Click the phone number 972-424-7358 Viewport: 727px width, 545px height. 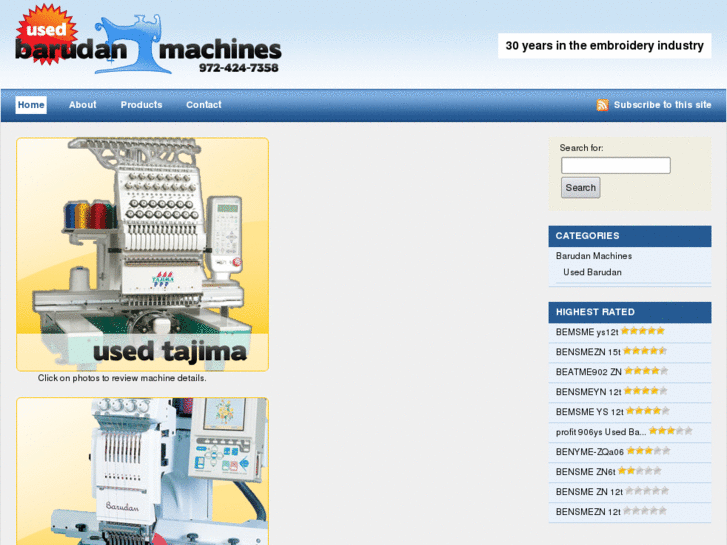pyautogui.click(x=239, y=68)
